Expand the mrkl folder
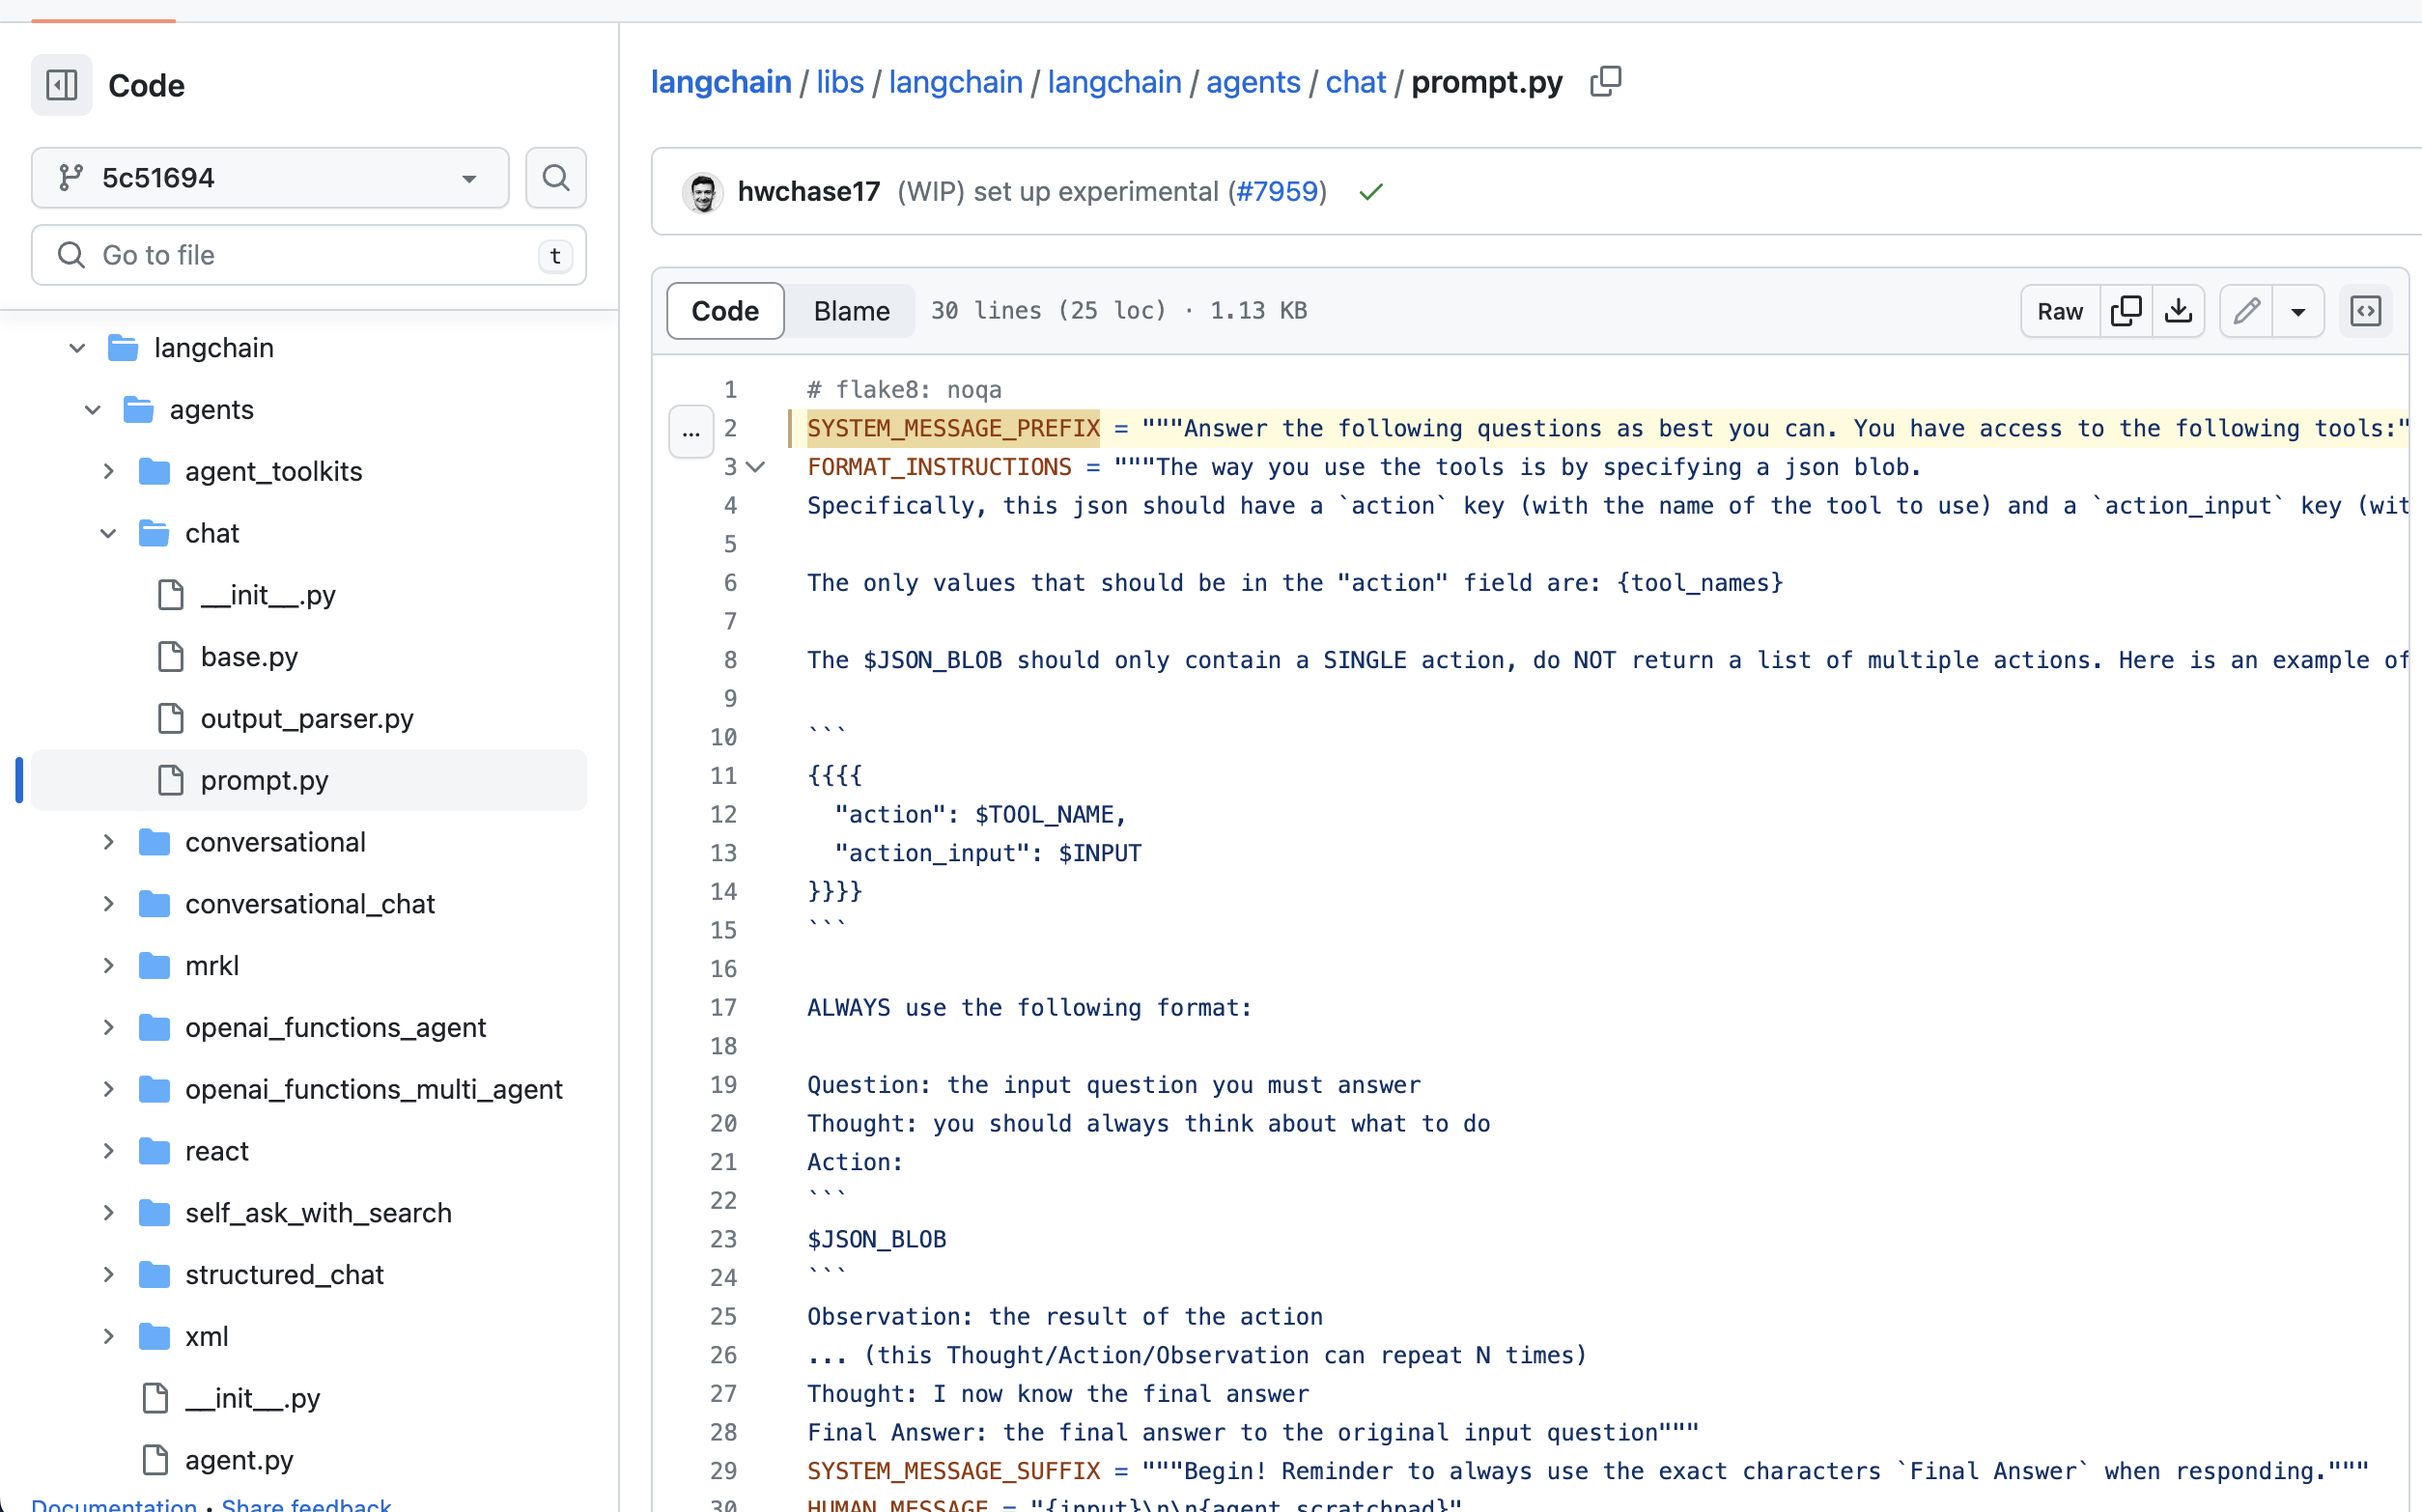The image size is (2422, 1512). point(108,965)
